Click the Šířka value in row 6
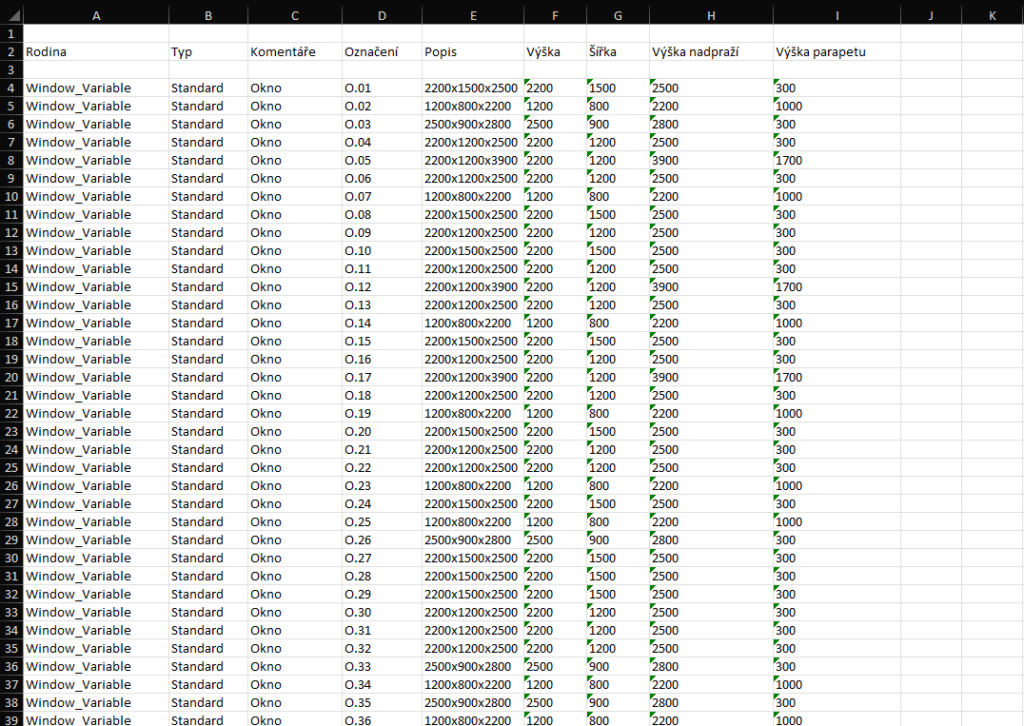1024x726 pixels. [617, 124]
